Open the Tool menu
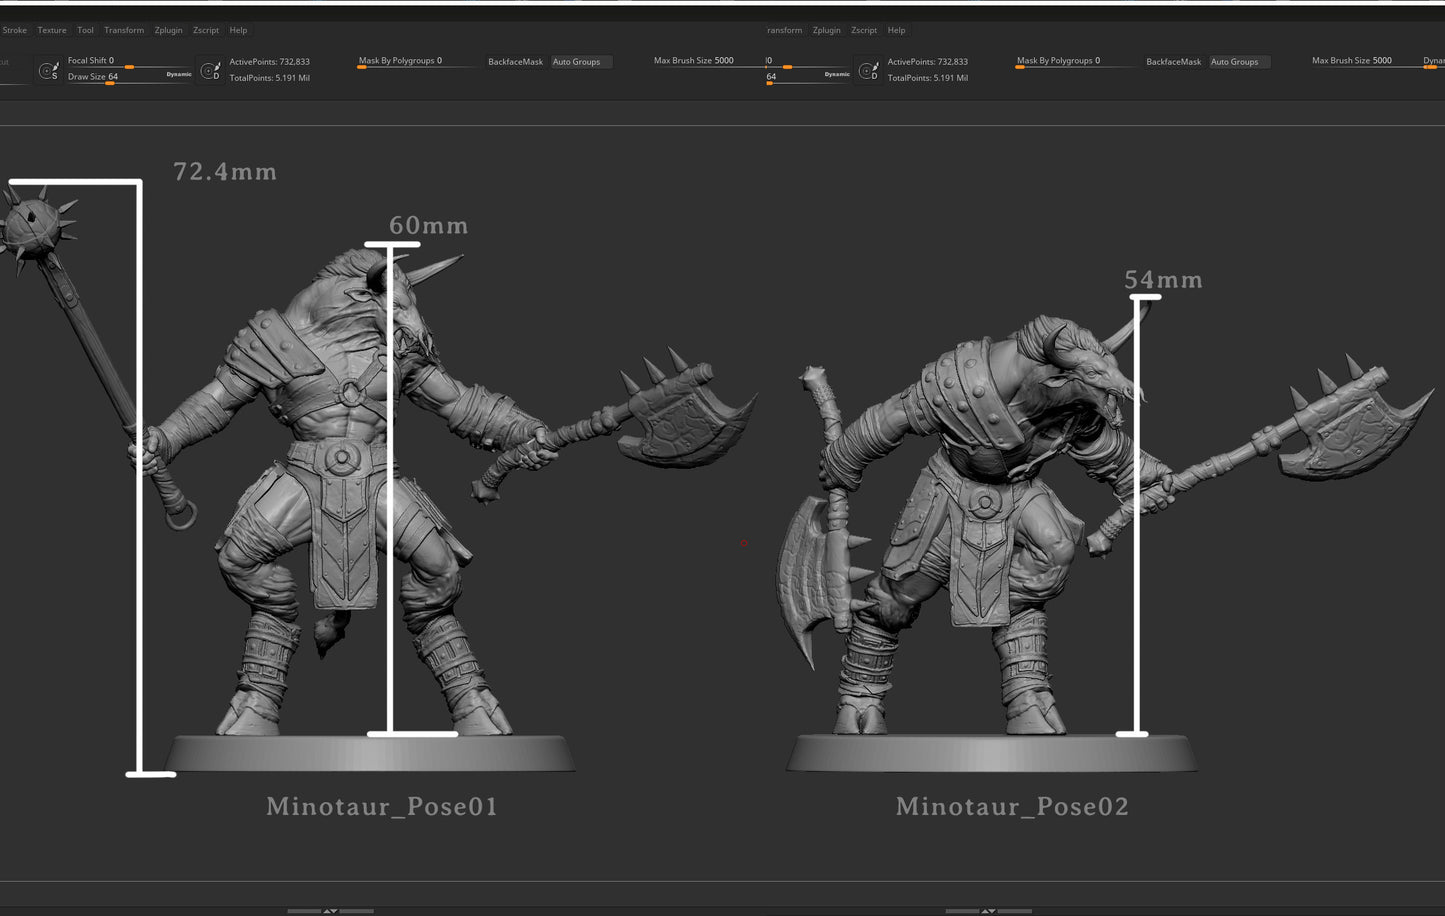The height and width of the screenshot is (916, 1445). [86, 30]
